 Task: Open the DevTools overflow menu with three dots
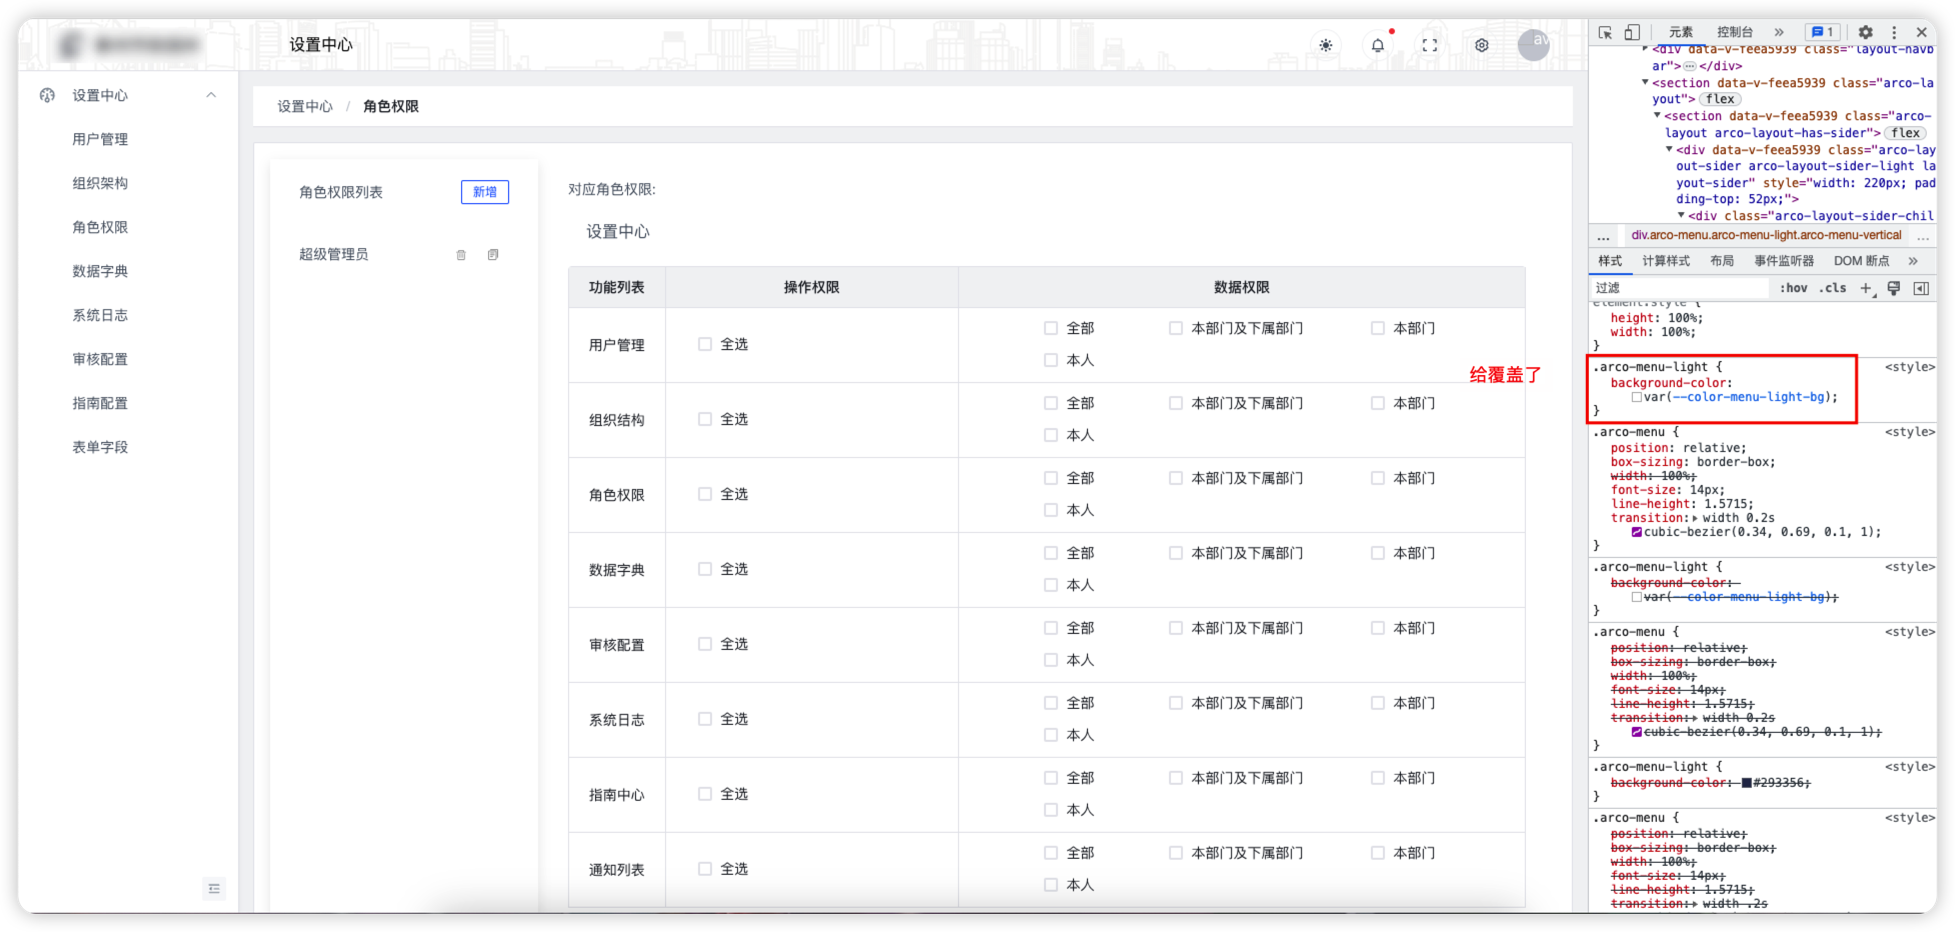coord(1893,32)
